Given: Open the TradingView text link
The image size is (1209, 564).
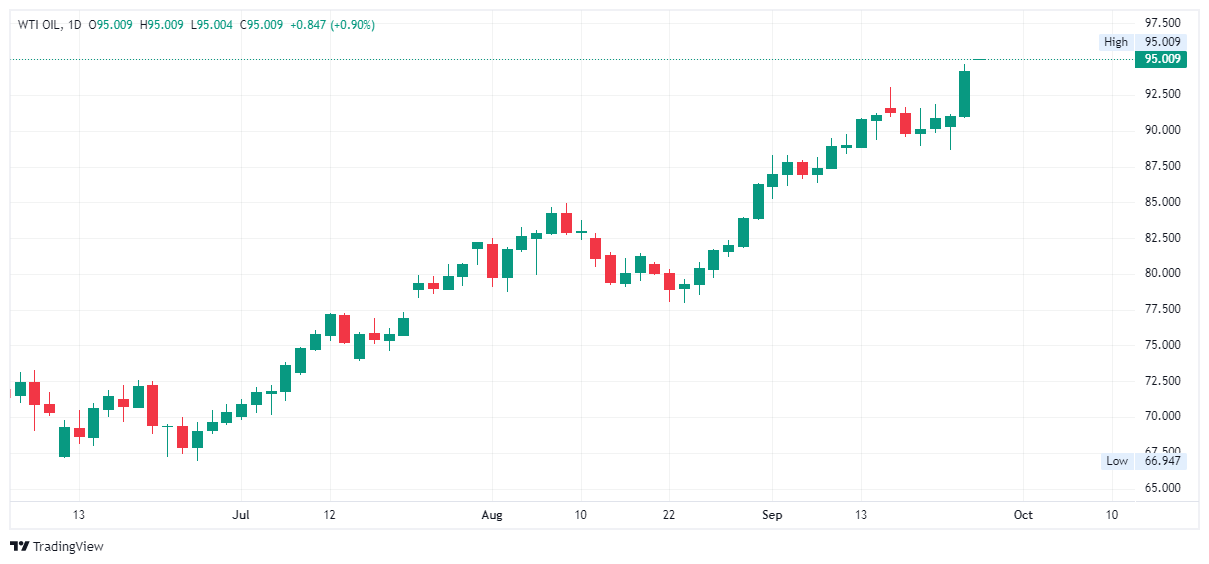Looking at the screenshot, I should [68, 547].
